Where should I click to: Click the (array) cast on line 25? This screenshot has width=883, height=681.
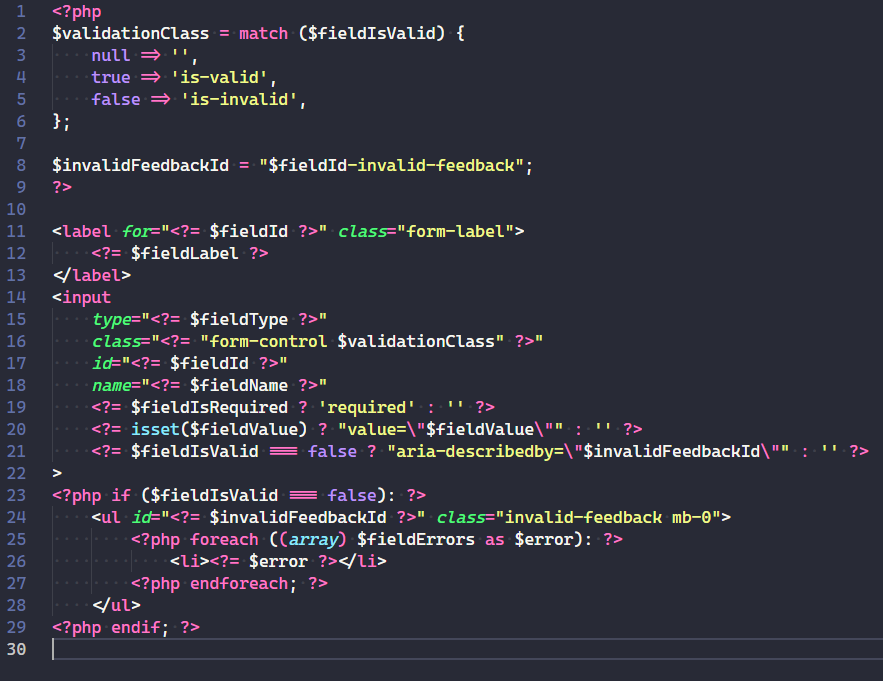pos(313,538)
